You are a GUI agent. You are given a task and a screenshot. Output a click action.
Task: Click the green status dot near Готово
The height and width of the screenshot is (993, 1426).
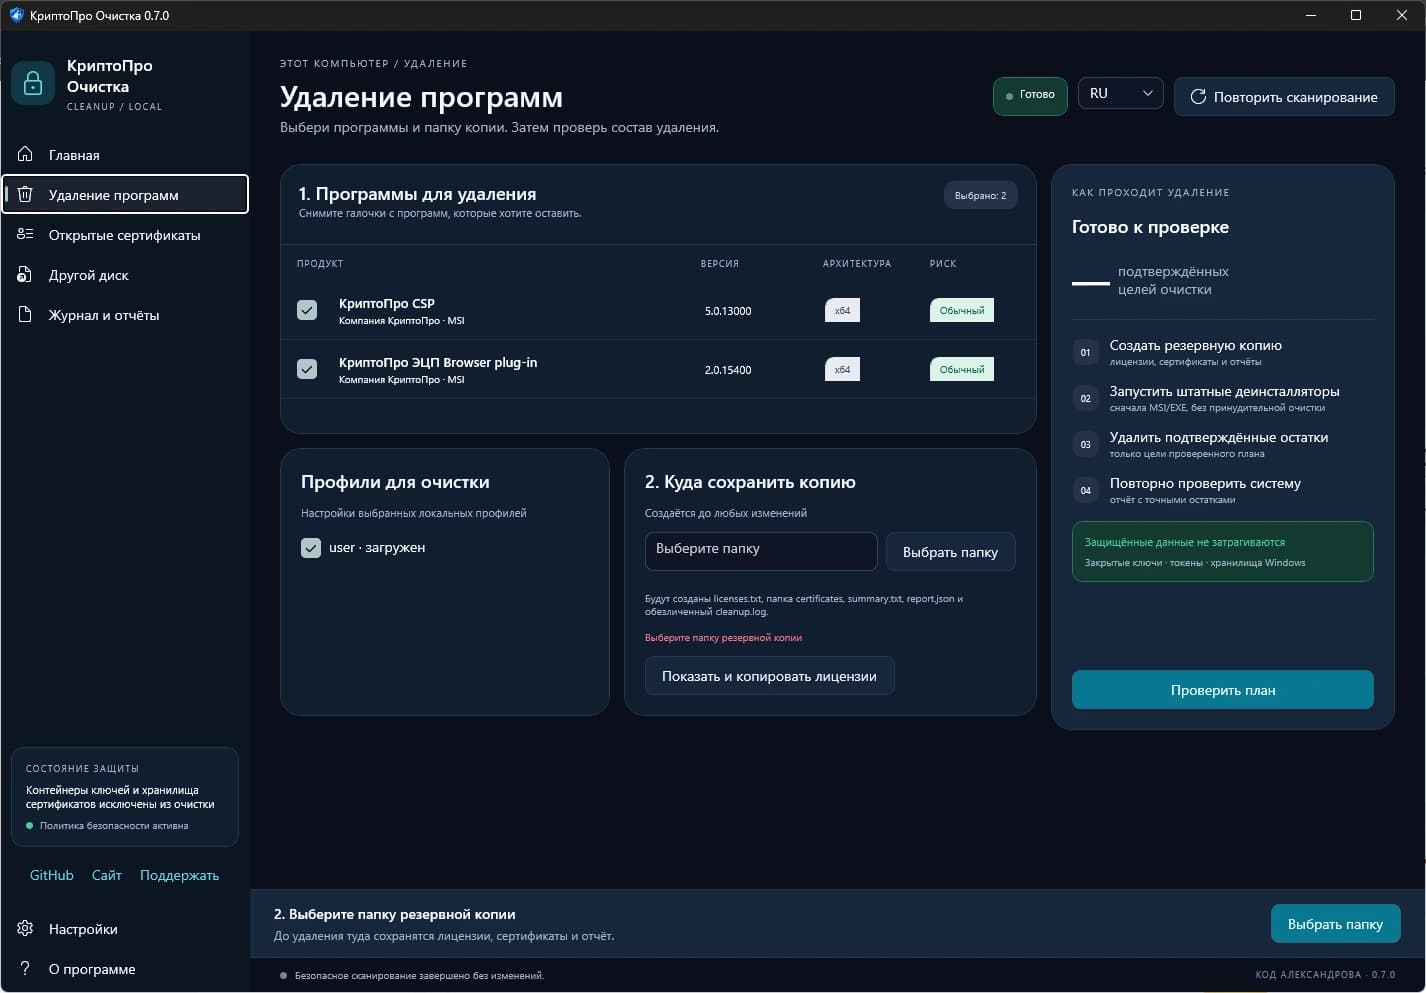pos(1009,96)
